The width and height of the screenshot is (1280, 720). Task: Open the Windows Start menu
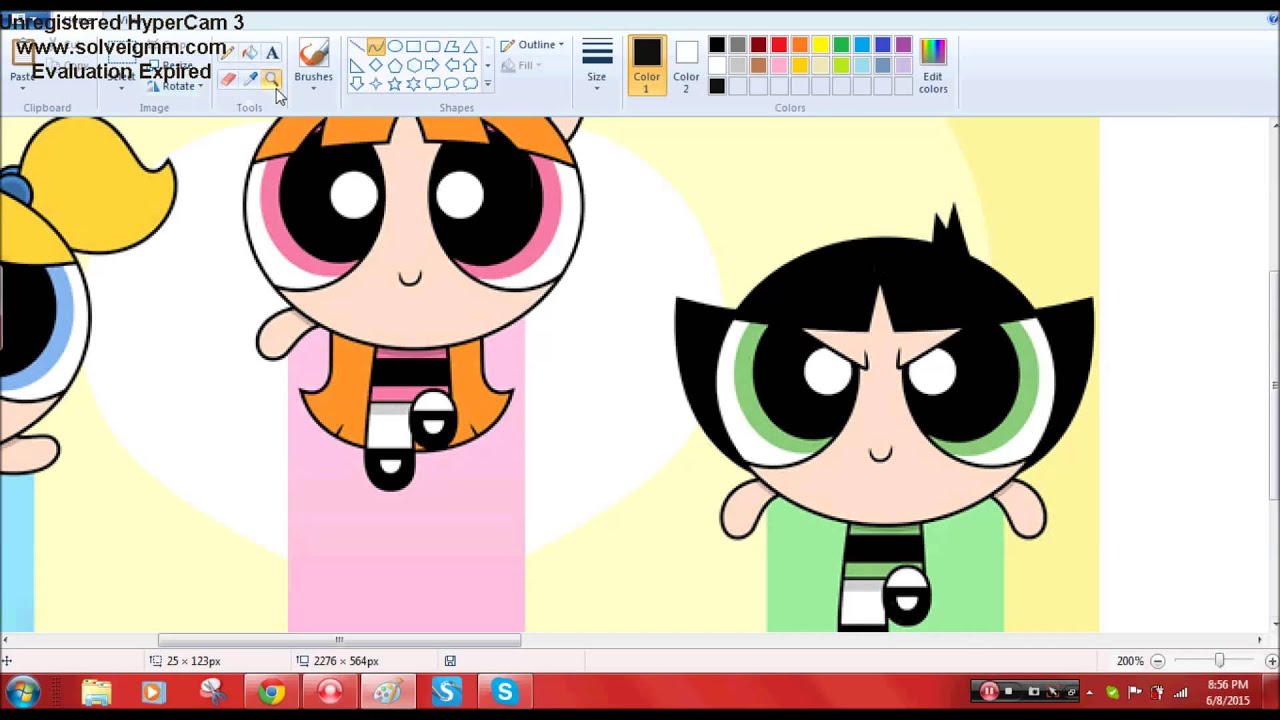(22, 692)
